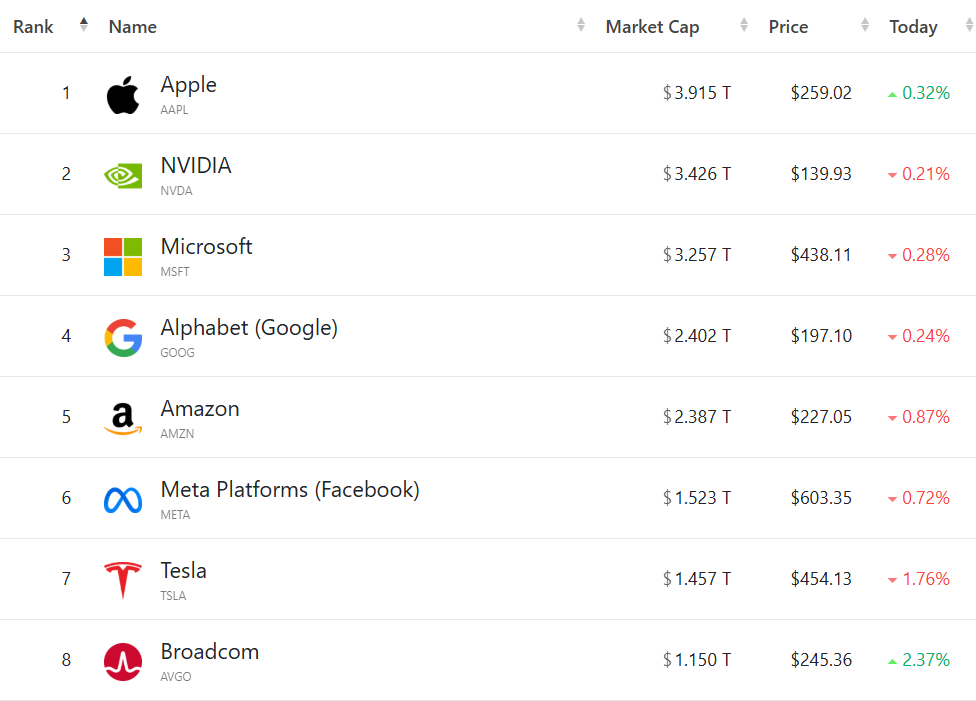Click the Today column header
The width and height of the screenshot is (976, 701).
pos(913,27)
